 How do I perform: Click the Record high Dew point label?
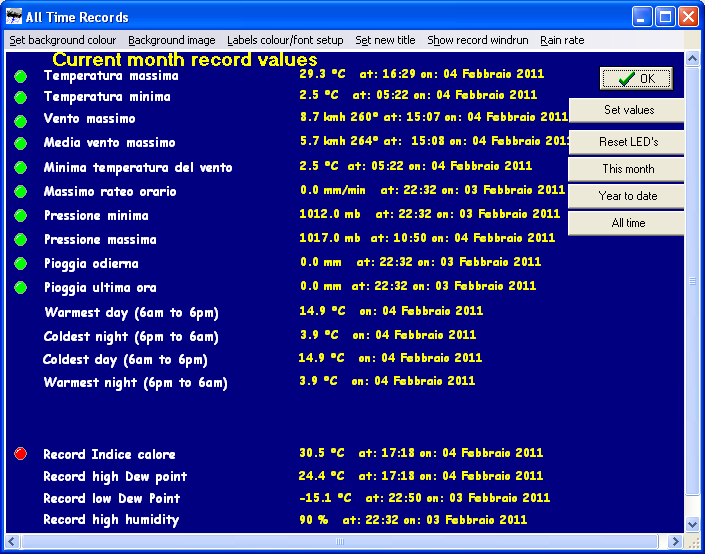pos(115,477)
